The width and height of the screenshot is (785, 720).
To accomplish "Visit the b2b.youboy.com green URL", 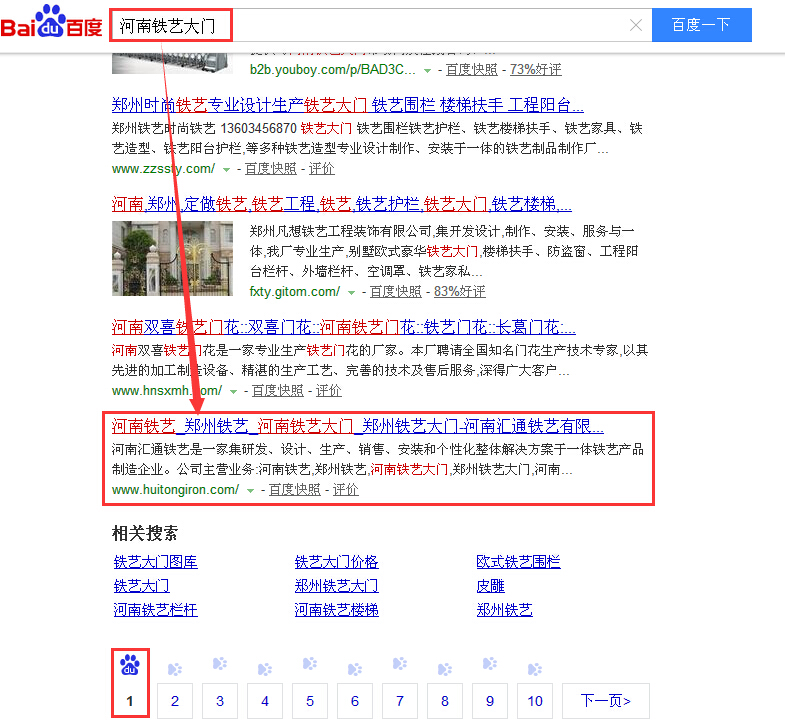I will [332, 70].
